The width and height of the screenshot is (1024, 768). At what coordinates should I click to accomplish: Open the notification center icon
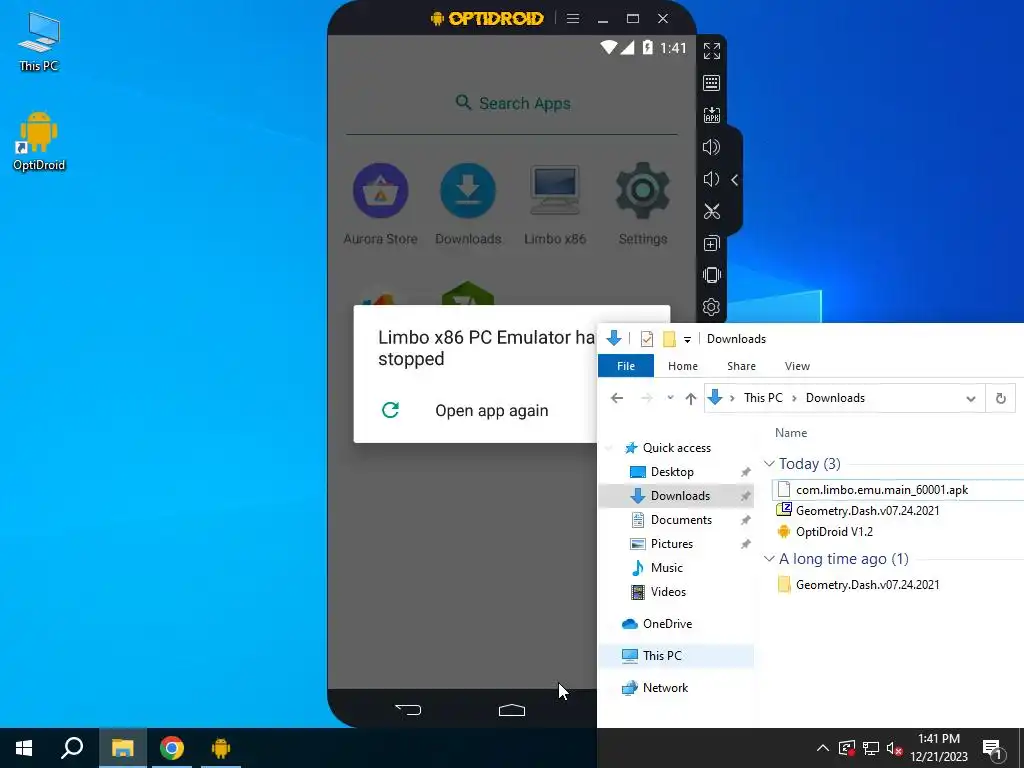pyautogui.click(x=992, y=750)
